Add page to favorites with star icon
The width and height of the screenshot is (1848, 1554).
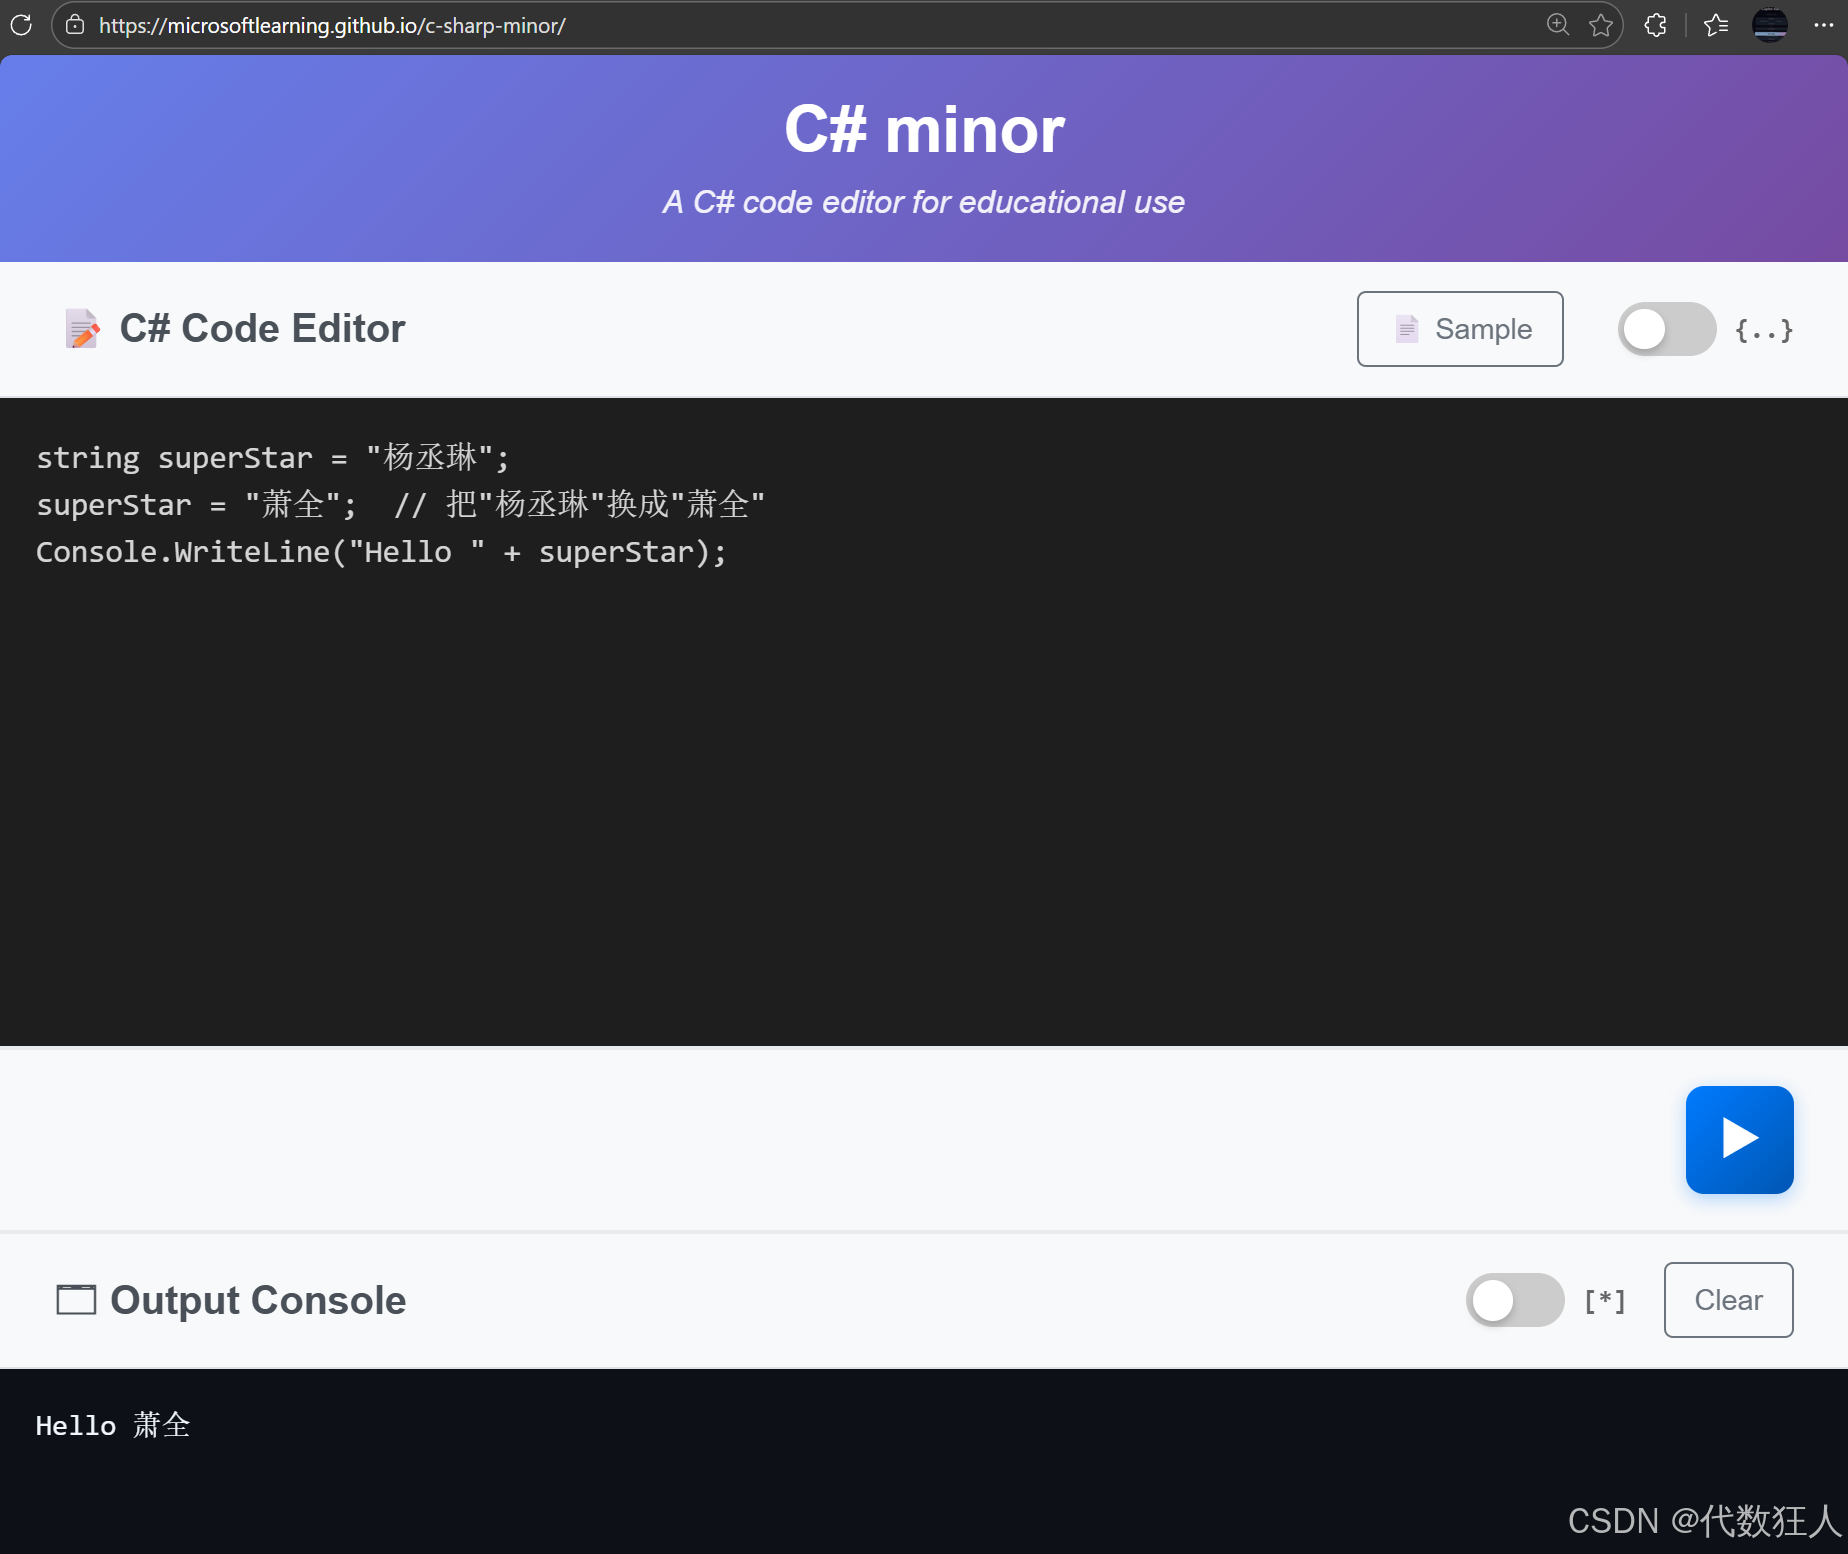(x=1601, y=25)
